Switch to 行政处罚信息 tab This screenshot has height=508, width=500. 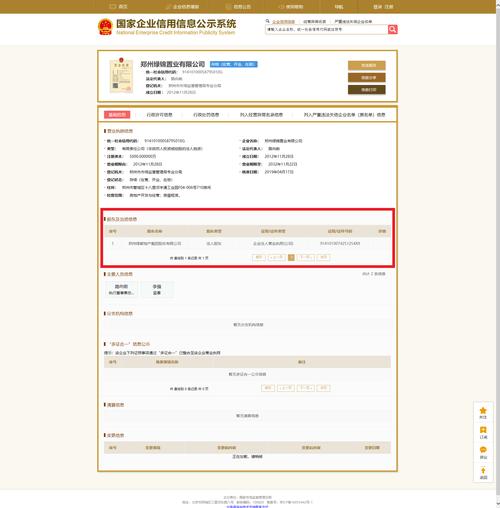tap(206, 115)
